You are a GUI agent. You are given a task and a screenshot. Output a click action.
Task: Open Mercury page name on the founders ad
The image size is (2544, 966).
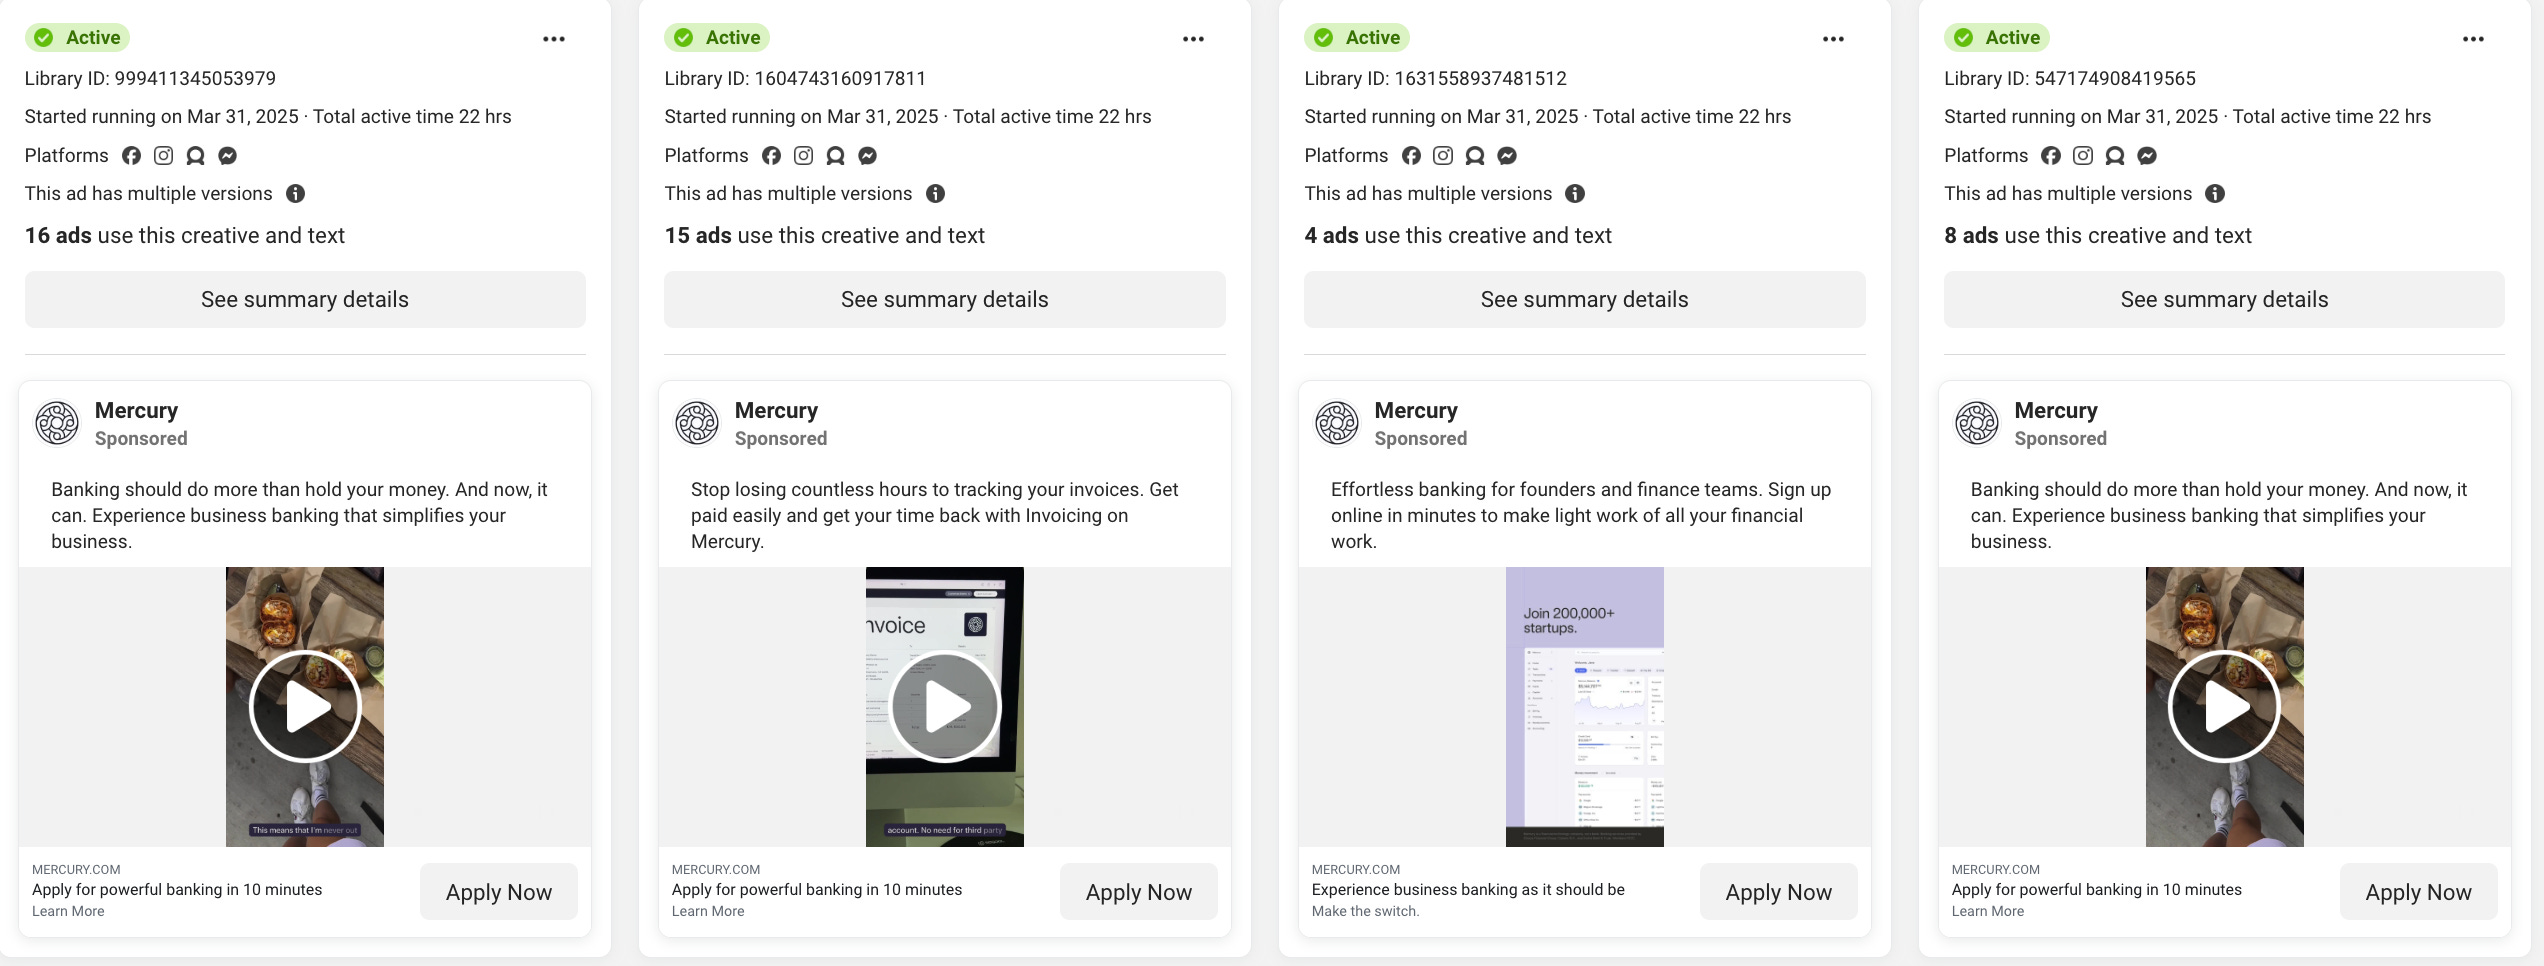1416,410
